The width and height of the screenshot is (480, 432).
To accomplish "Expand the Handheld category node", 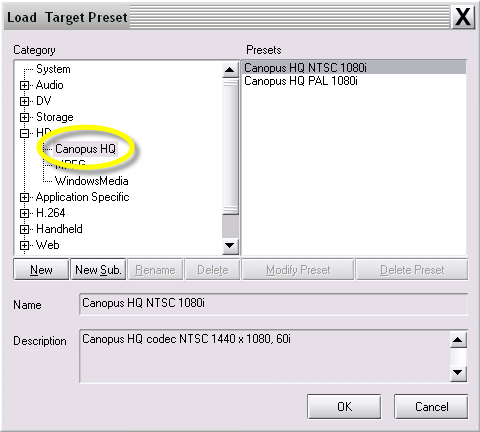I will click(24, 229).
